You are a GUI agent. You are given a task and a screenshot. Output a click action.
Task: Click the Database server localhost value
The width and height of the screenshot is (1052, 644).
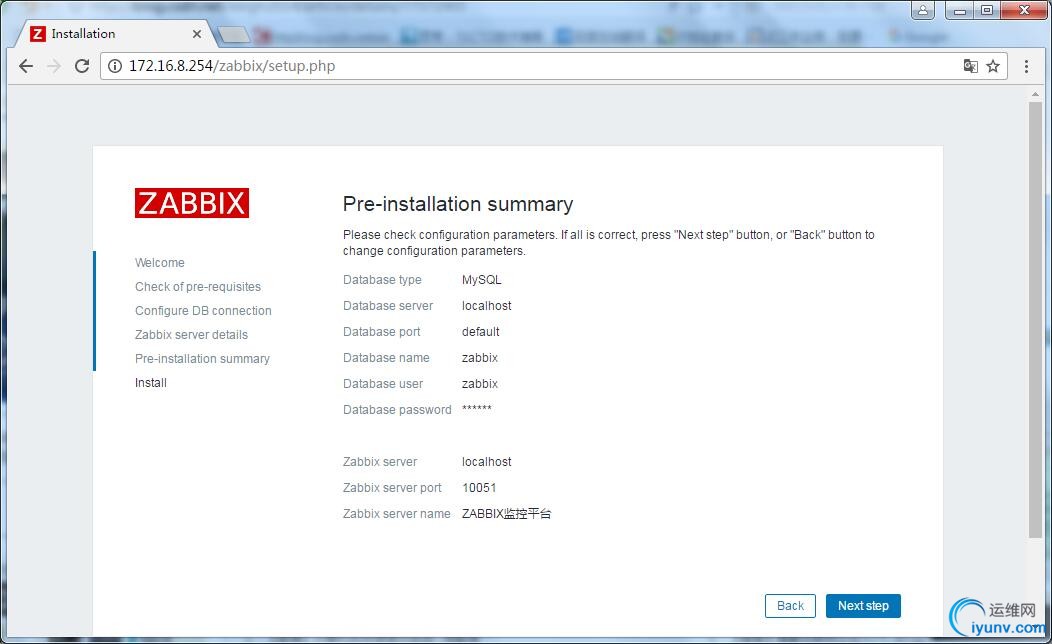pyautogui.click(x=486, y=306)
